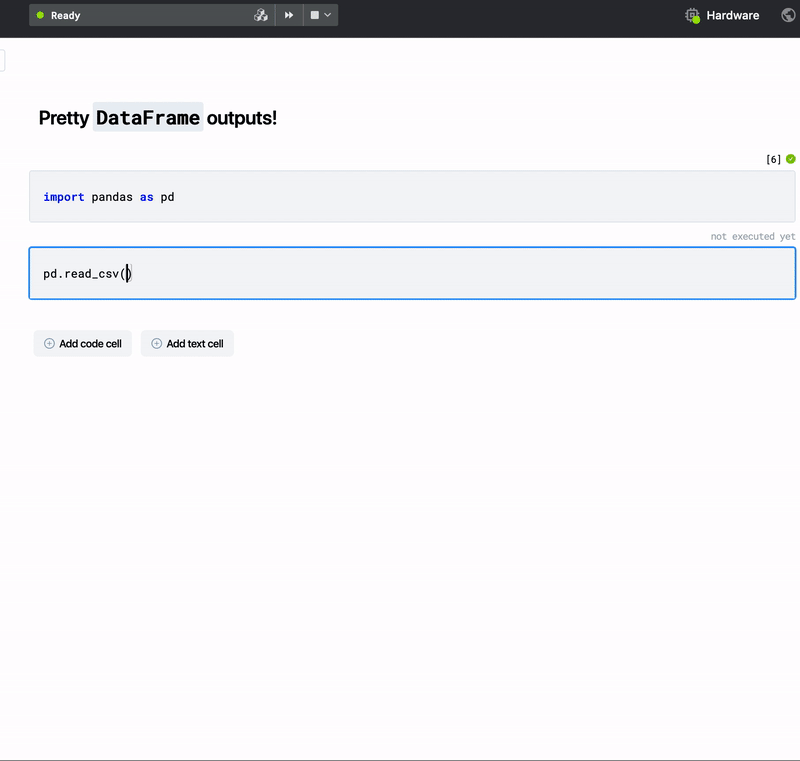Click the 'not executed yet' status text
Viewport: 800px width, 761px height.
[x=753, y=237]
